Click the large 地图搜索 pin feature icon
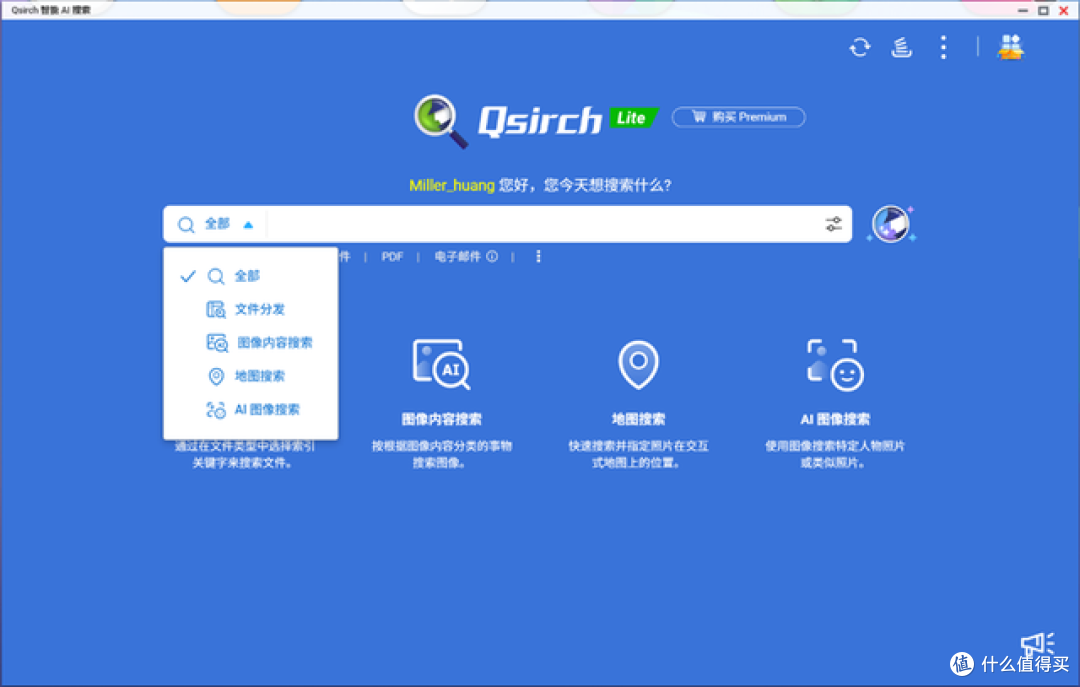Screen dimensions: 1080x687 tap(638, 365)
